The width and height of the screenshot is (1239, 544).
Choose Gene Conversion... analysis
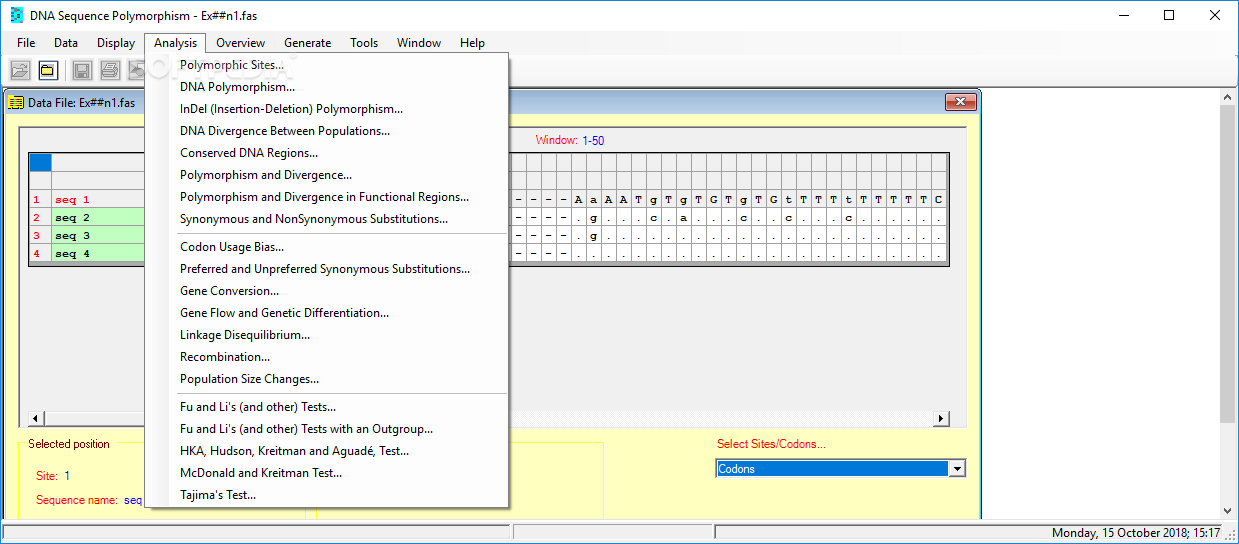327,291
